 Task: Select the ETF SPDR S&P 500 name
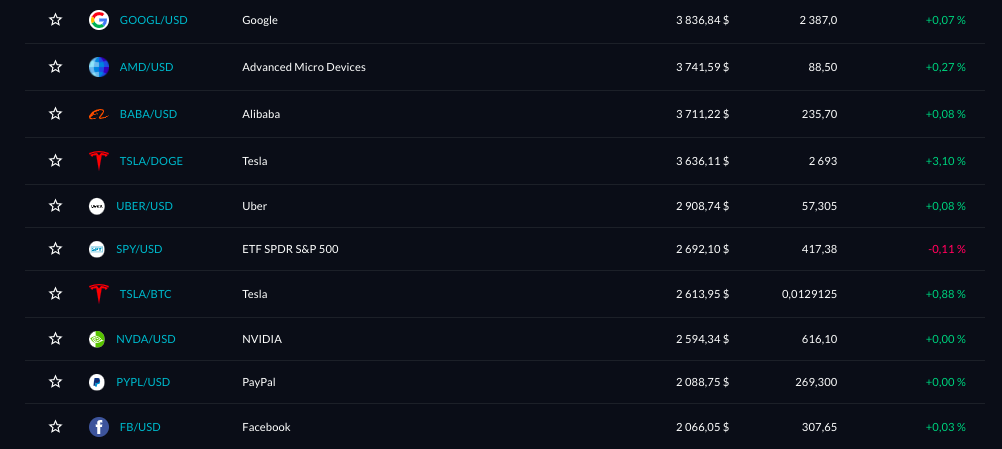click(x=290, y=249)
